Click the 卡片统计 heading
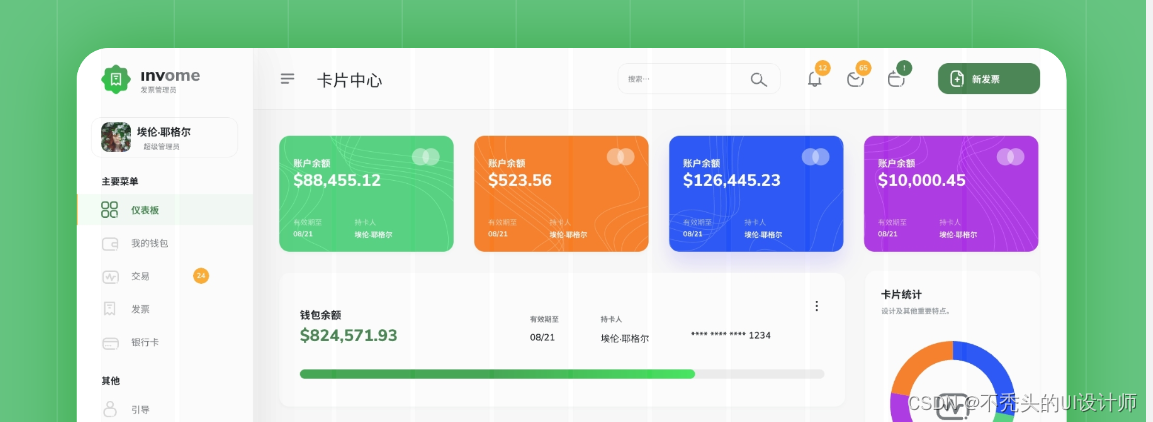This screenshot has height=422, width=1153. [x=902, y=294]
